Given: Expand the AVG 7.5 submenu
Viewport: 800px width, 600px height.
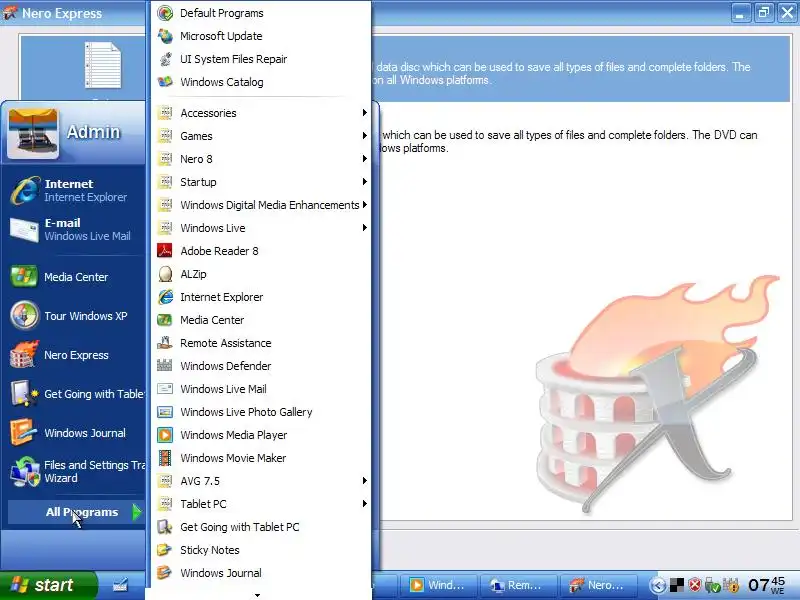Looking at the screenshot, I should pyautogui.click(x=261, y=481).
